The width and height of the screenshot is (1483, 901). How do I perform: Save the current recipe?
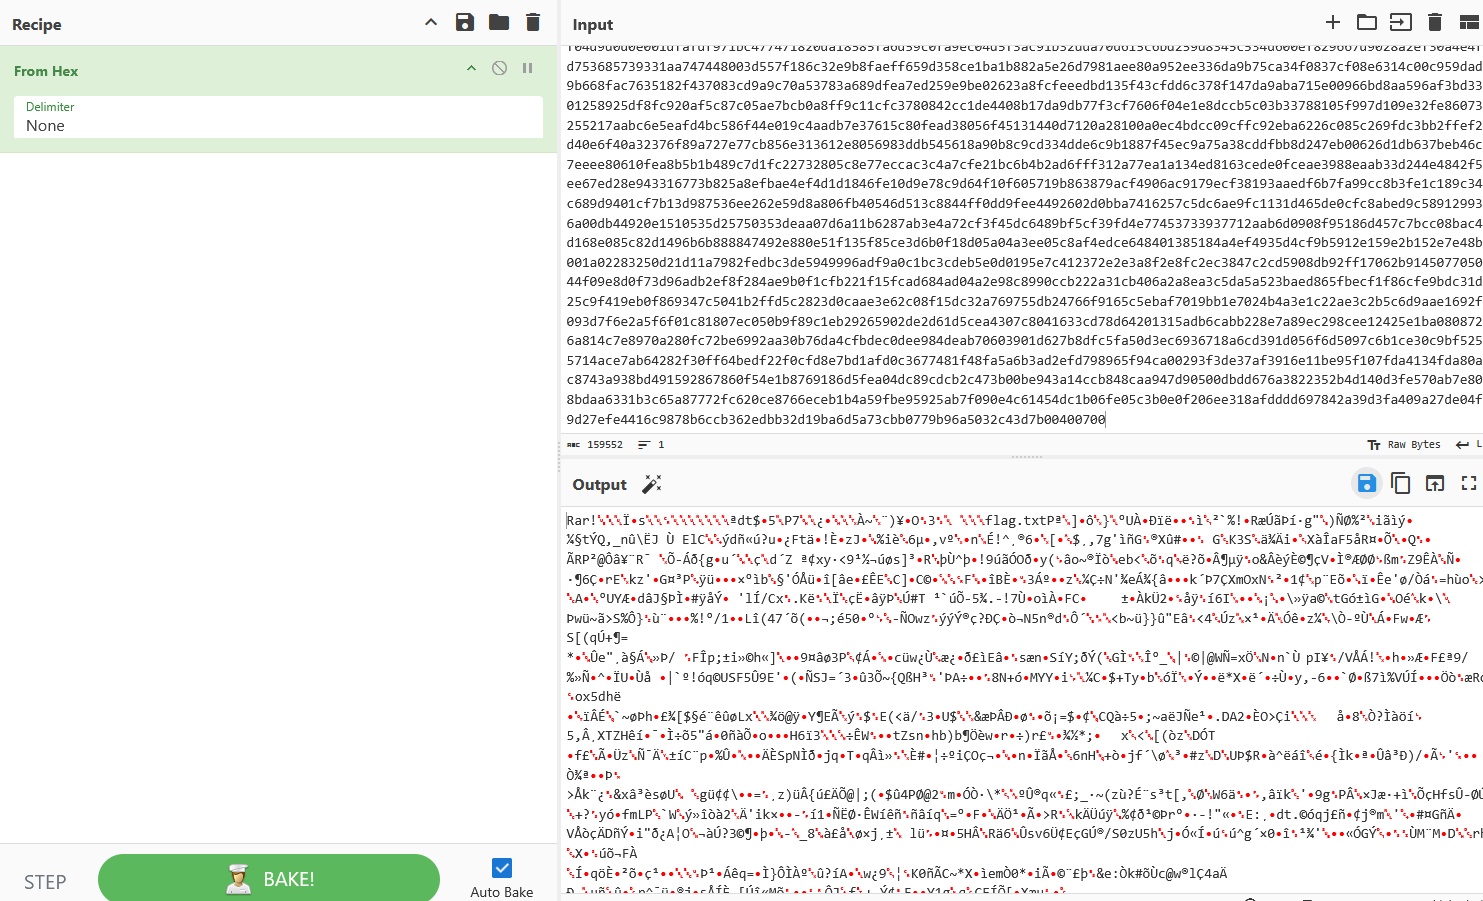pyautogui.click(x=465, y=22)
